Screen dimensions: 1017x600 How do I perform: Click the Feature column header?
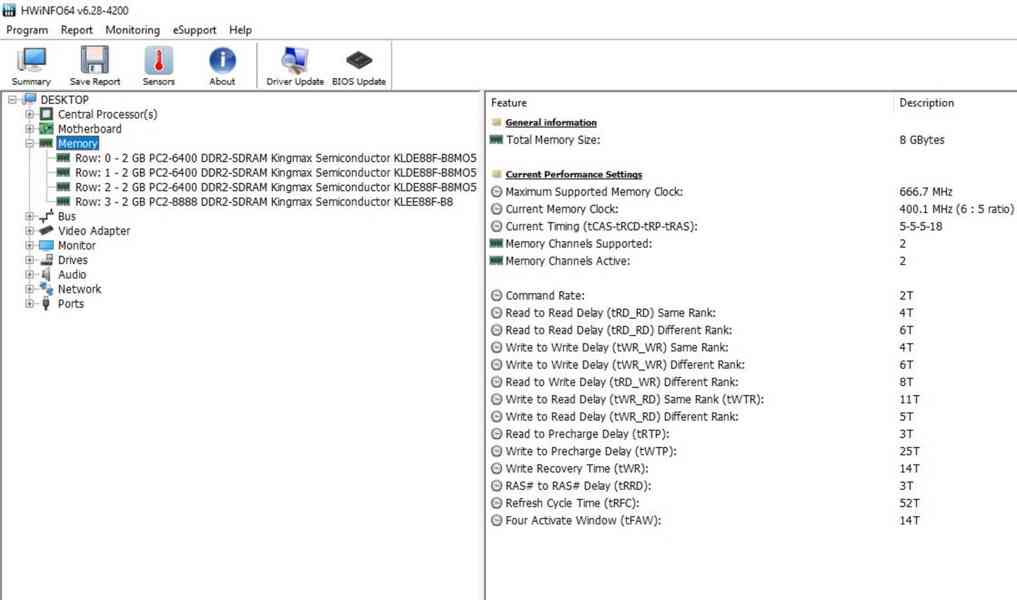[509, 102]
